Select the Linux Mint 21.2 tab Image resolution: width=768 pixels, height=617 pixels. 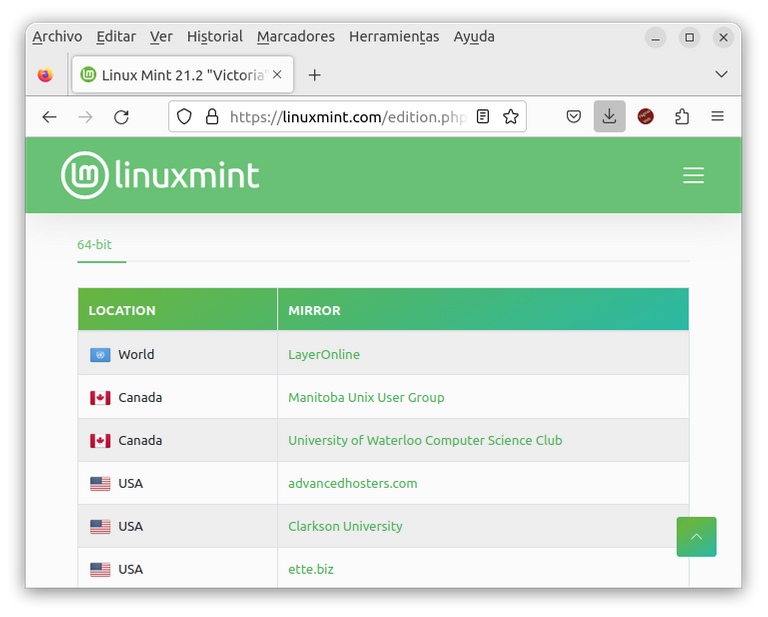coord(182,74)
